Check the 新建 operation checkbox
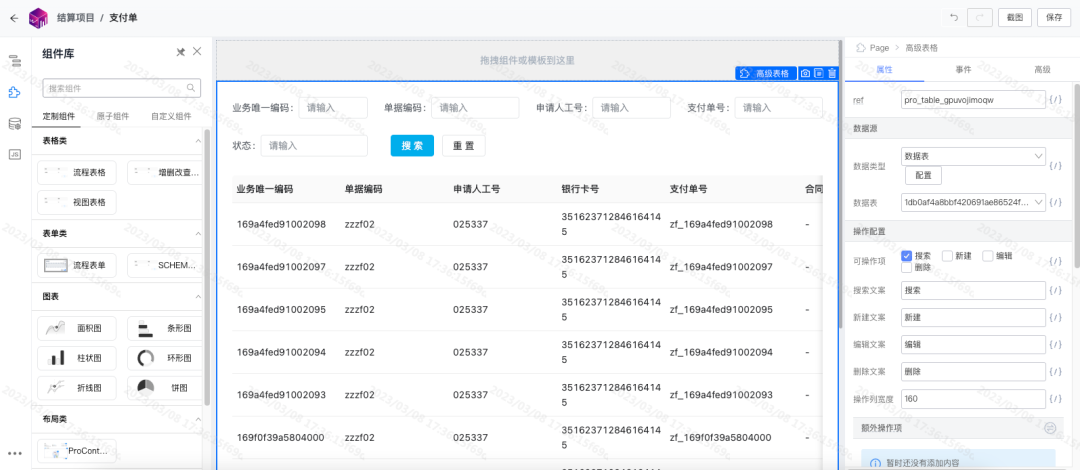 coord(947,256)
